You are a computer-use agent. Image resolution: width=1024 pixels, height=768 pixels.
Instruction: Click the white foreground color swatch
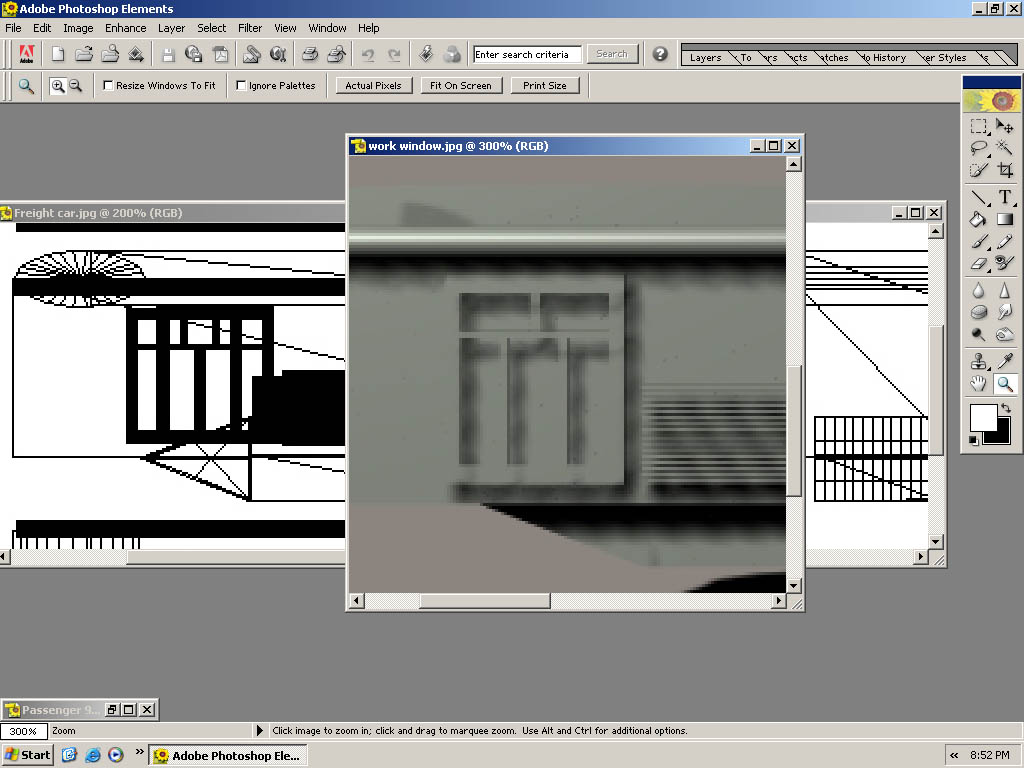[982, 416]
